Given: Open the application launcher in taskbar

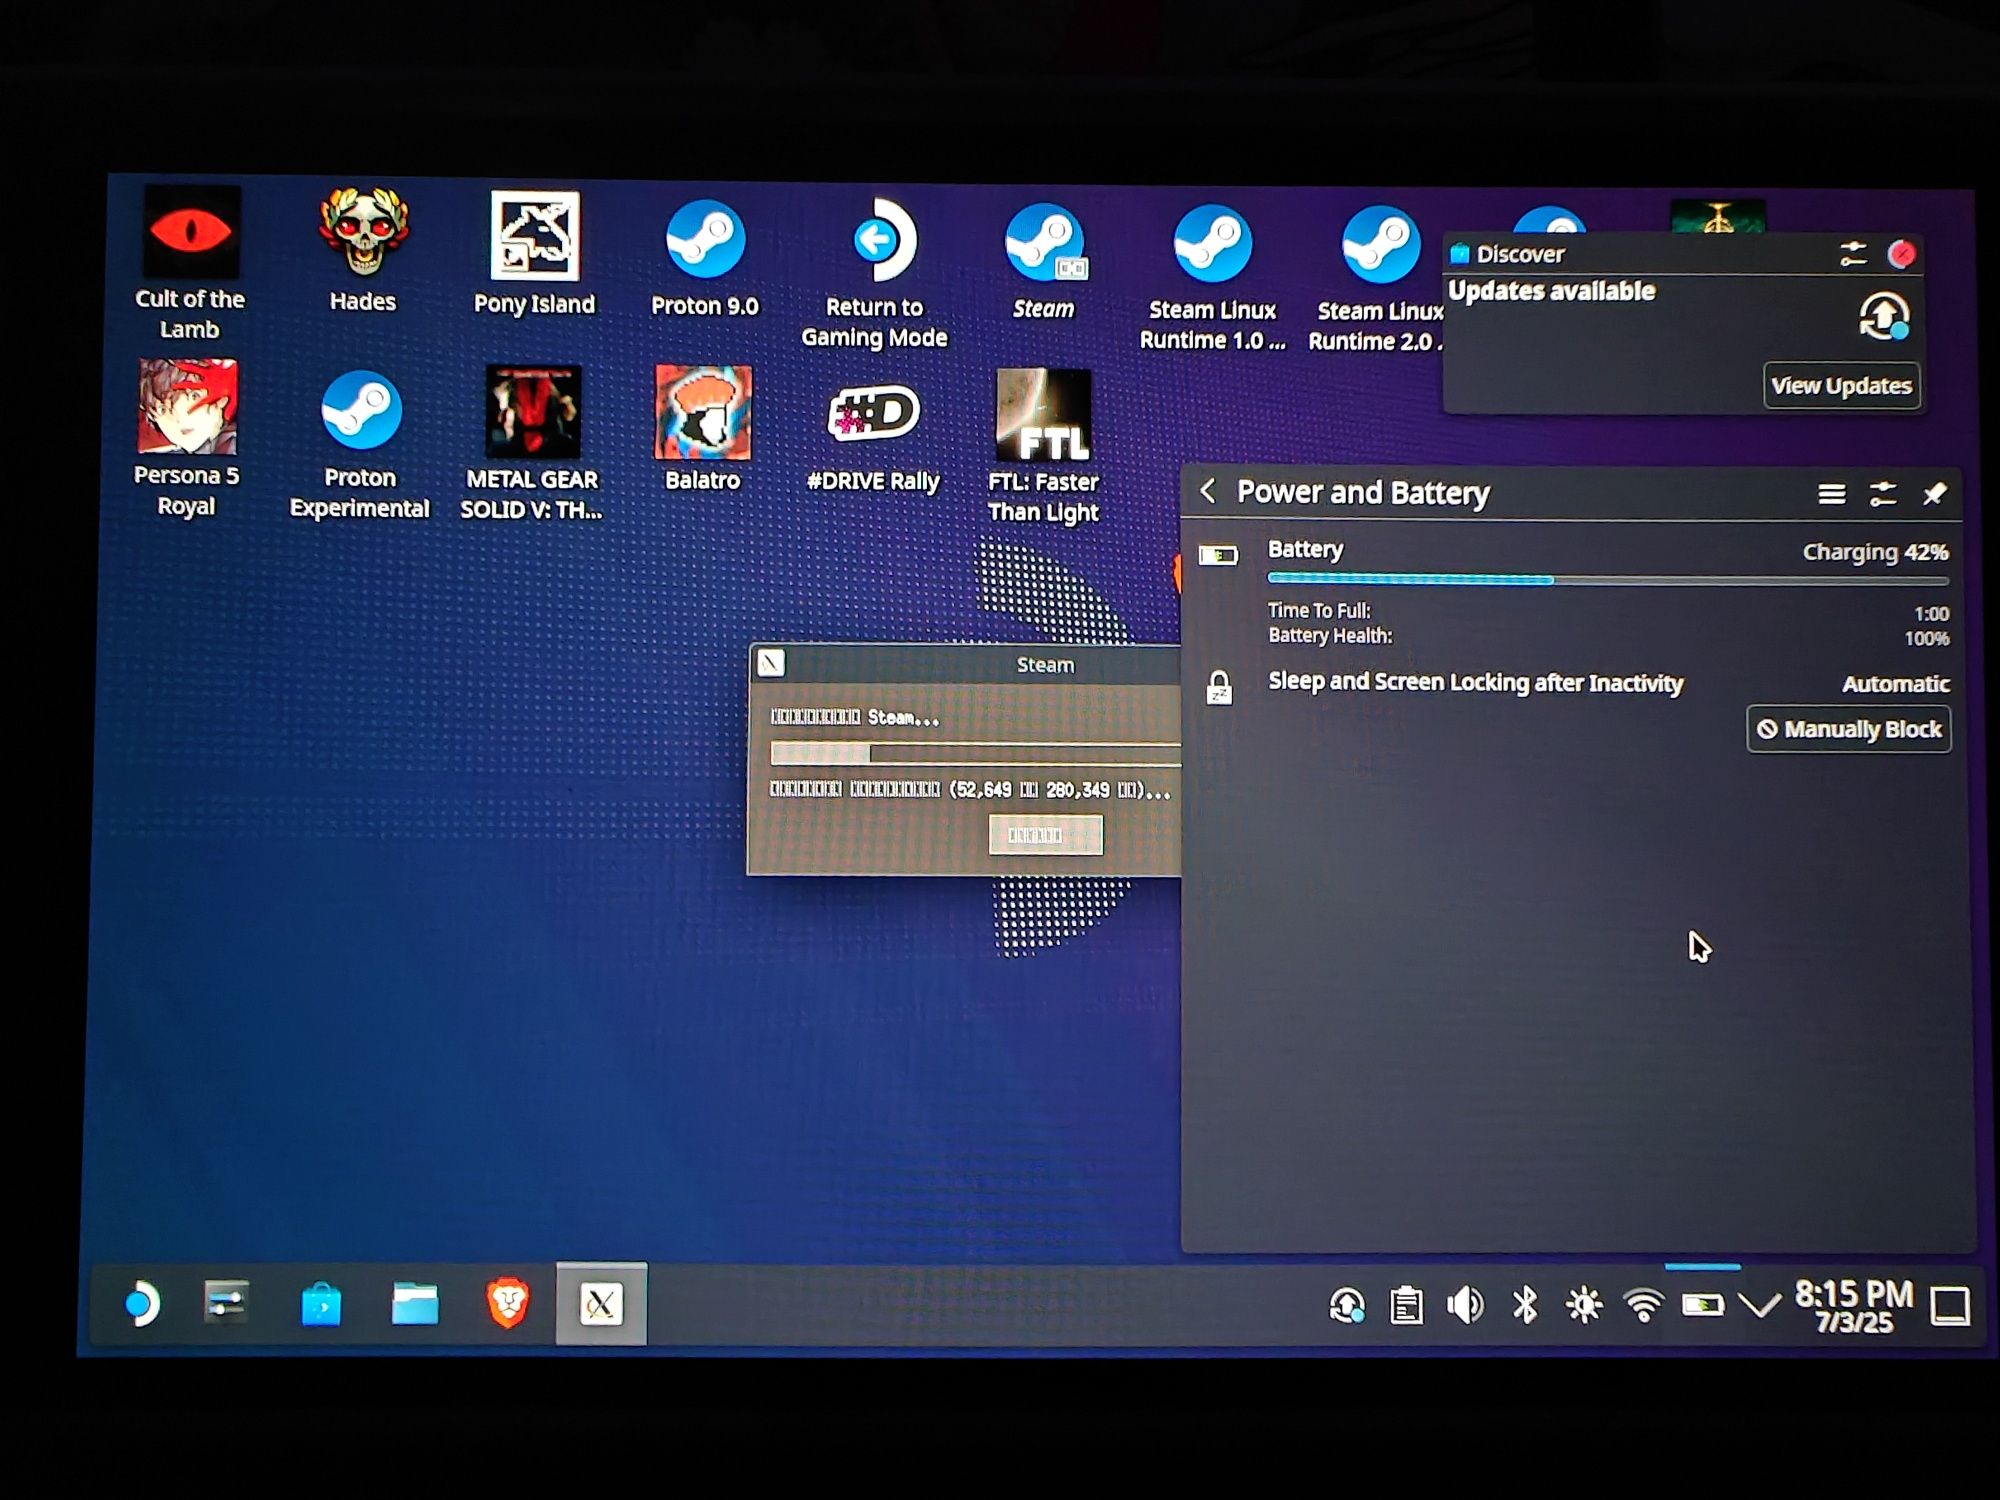Looking at the screenshot, I should click(x=141, y=1303).
